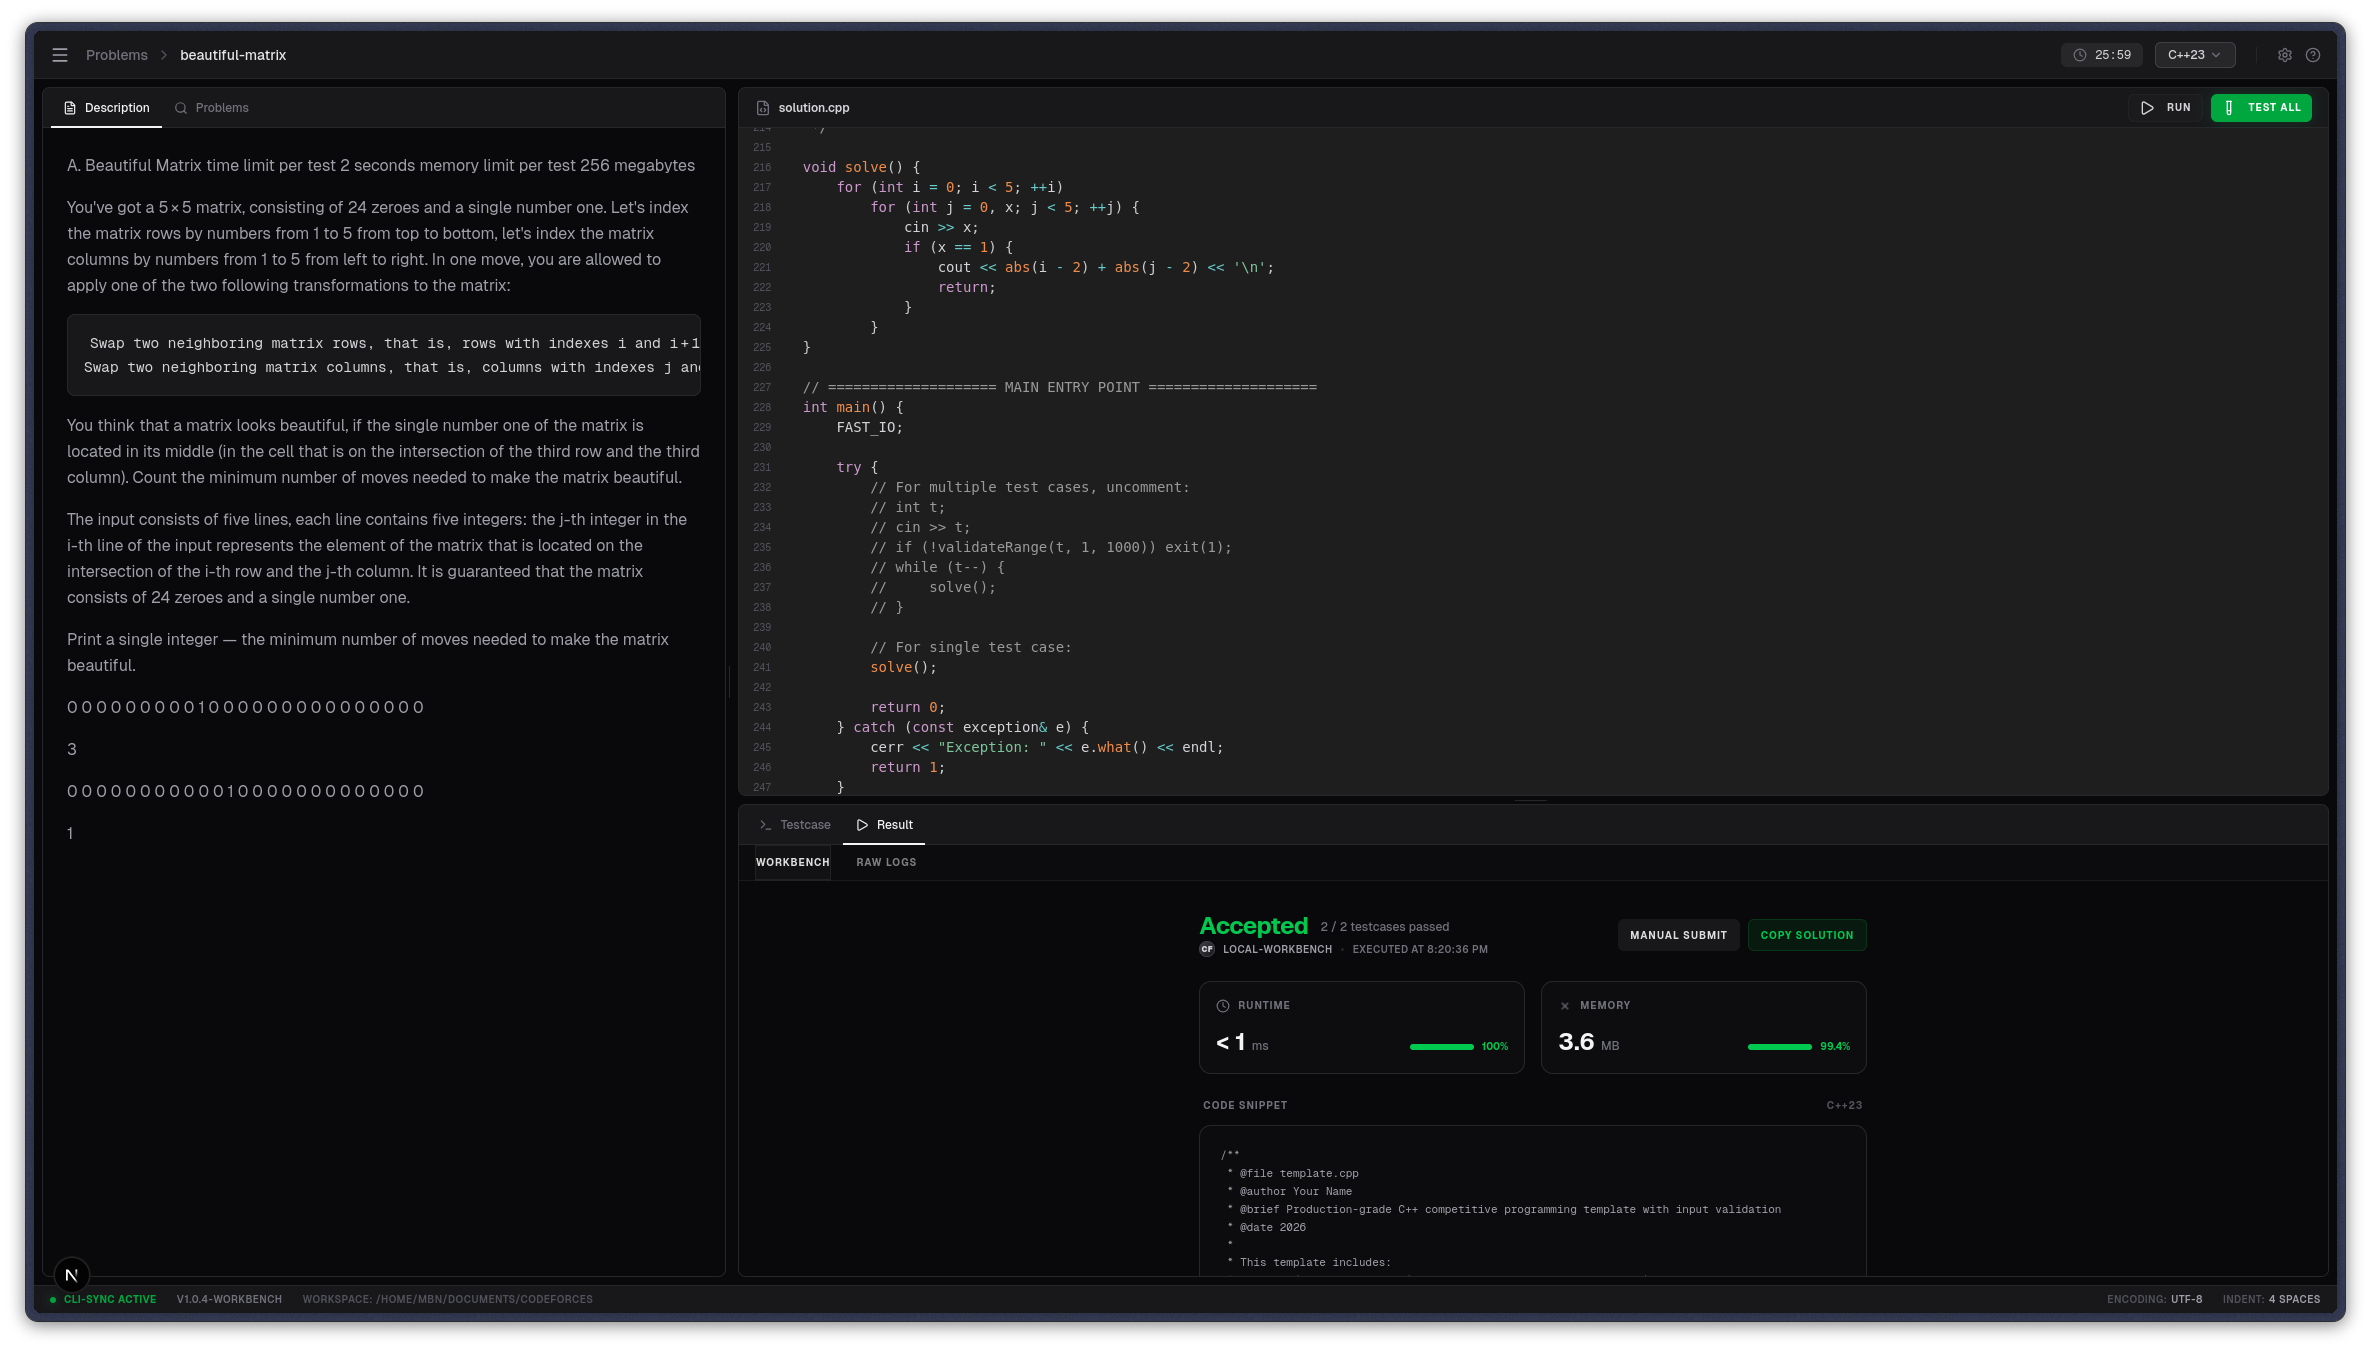Click the ENCODING: UTF-8 status entry
The height and width of the screenshot is (1350, 2371).
click(x=2154, y=1300)
